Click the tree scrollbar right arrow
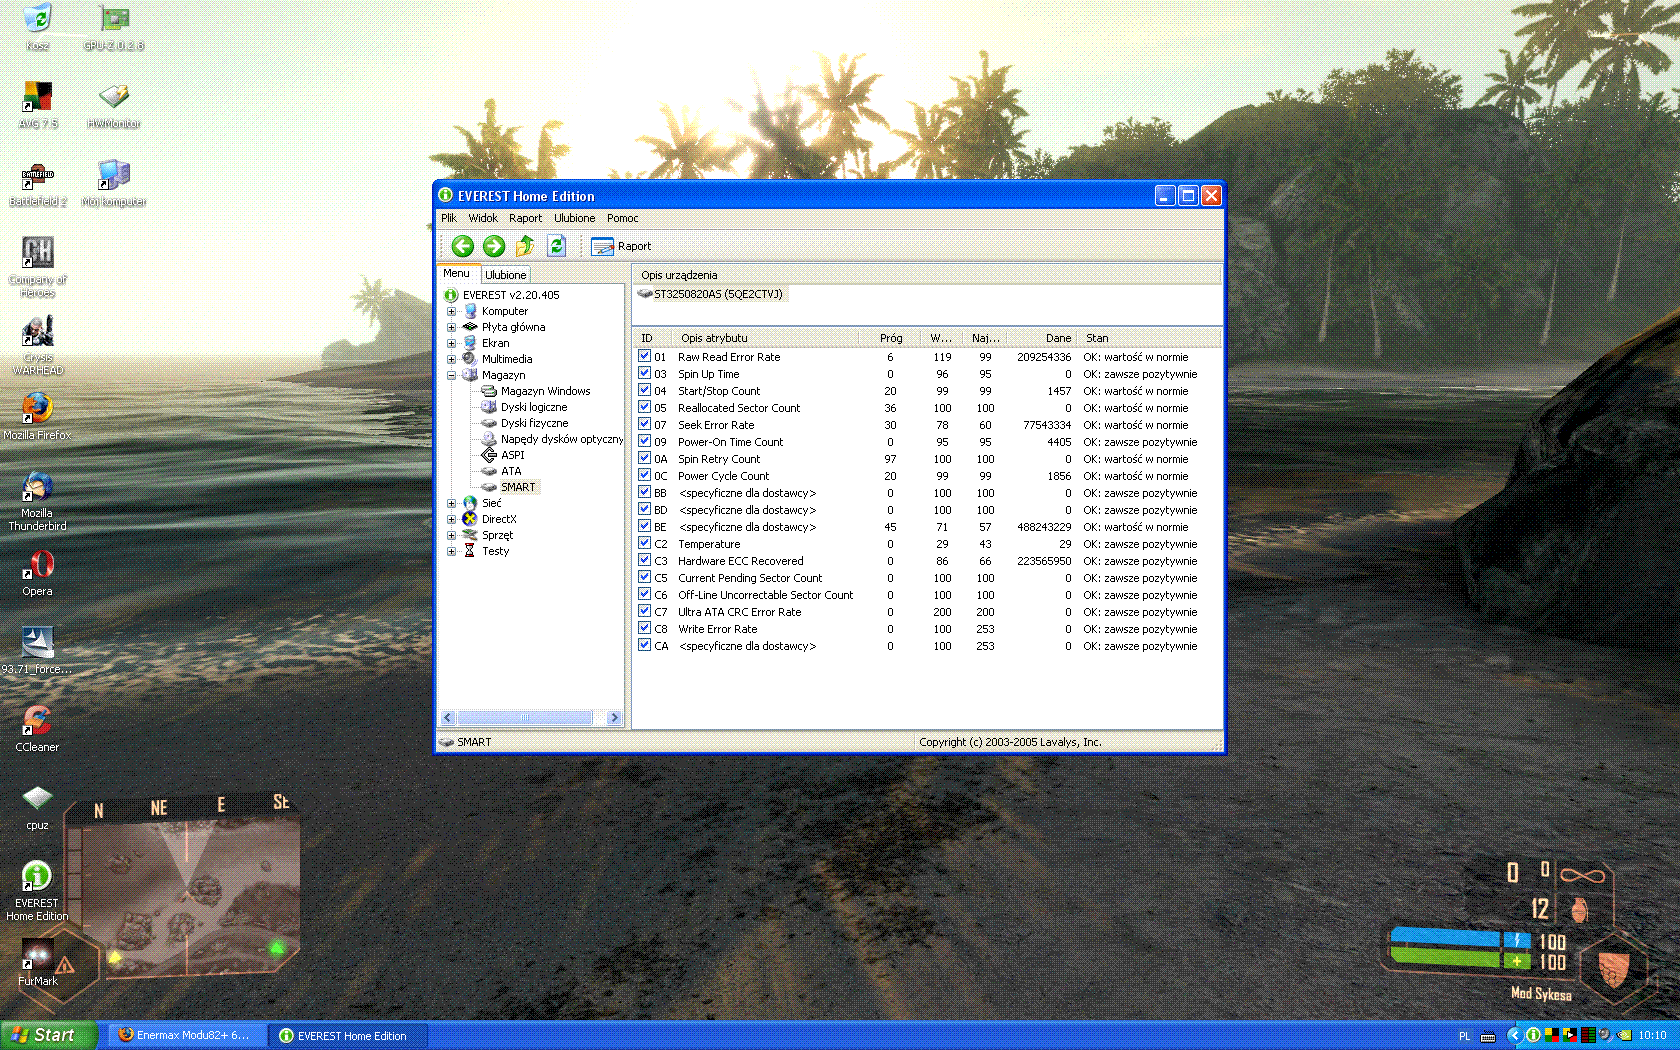The width and height of the screenshot is (1680, 1050). pyautogui.click(x=614, y=718)
